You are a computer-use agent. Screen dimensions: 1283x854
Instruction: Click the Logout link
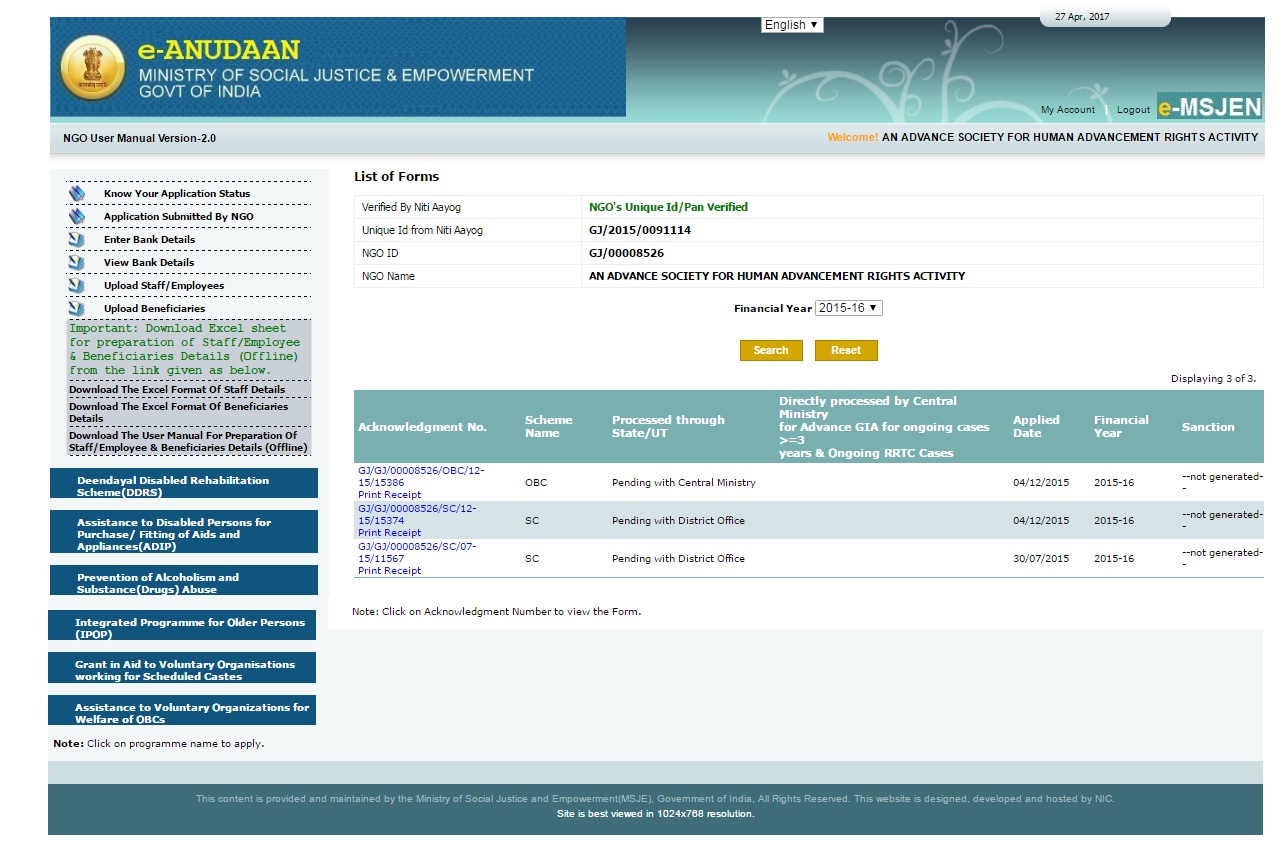(x=1133, y=110)
